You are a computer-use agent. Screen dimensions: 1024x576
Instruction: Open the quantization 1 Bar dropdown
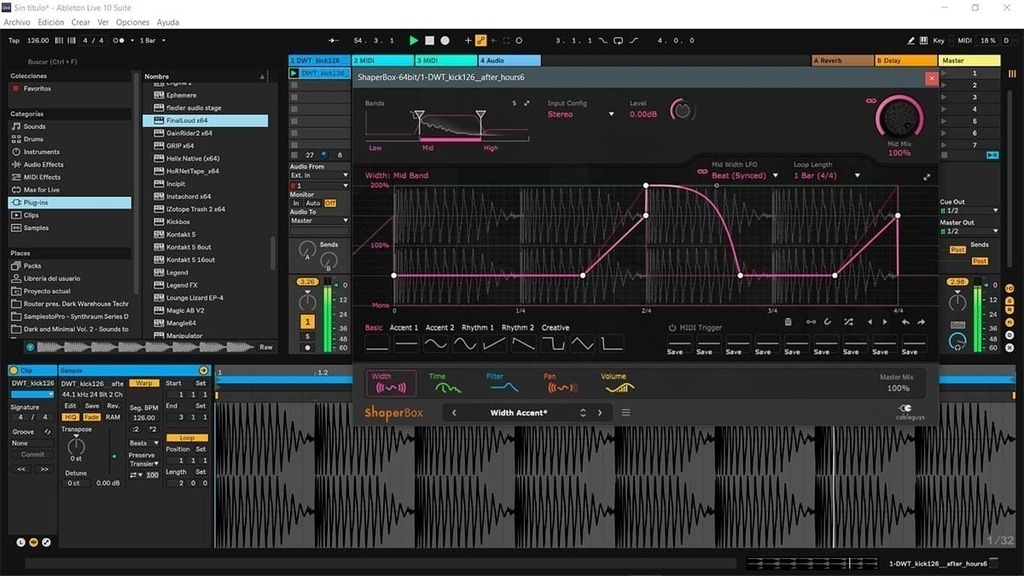pyautogui.click(x=153, y=40)
